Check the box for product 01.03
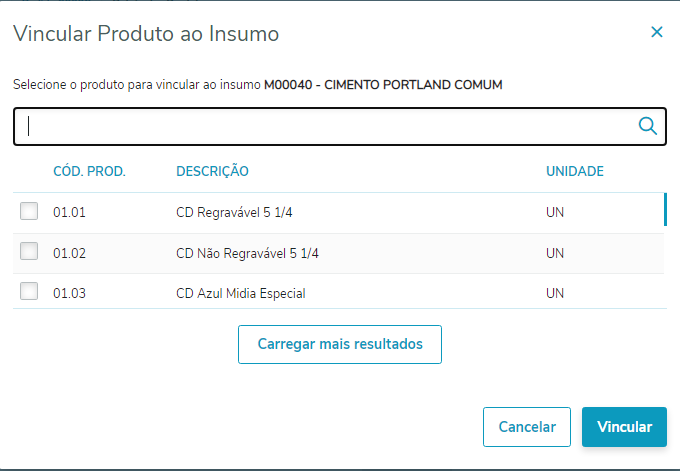The width and height of the screenshot is (680, 471). [x=29, y=292]
